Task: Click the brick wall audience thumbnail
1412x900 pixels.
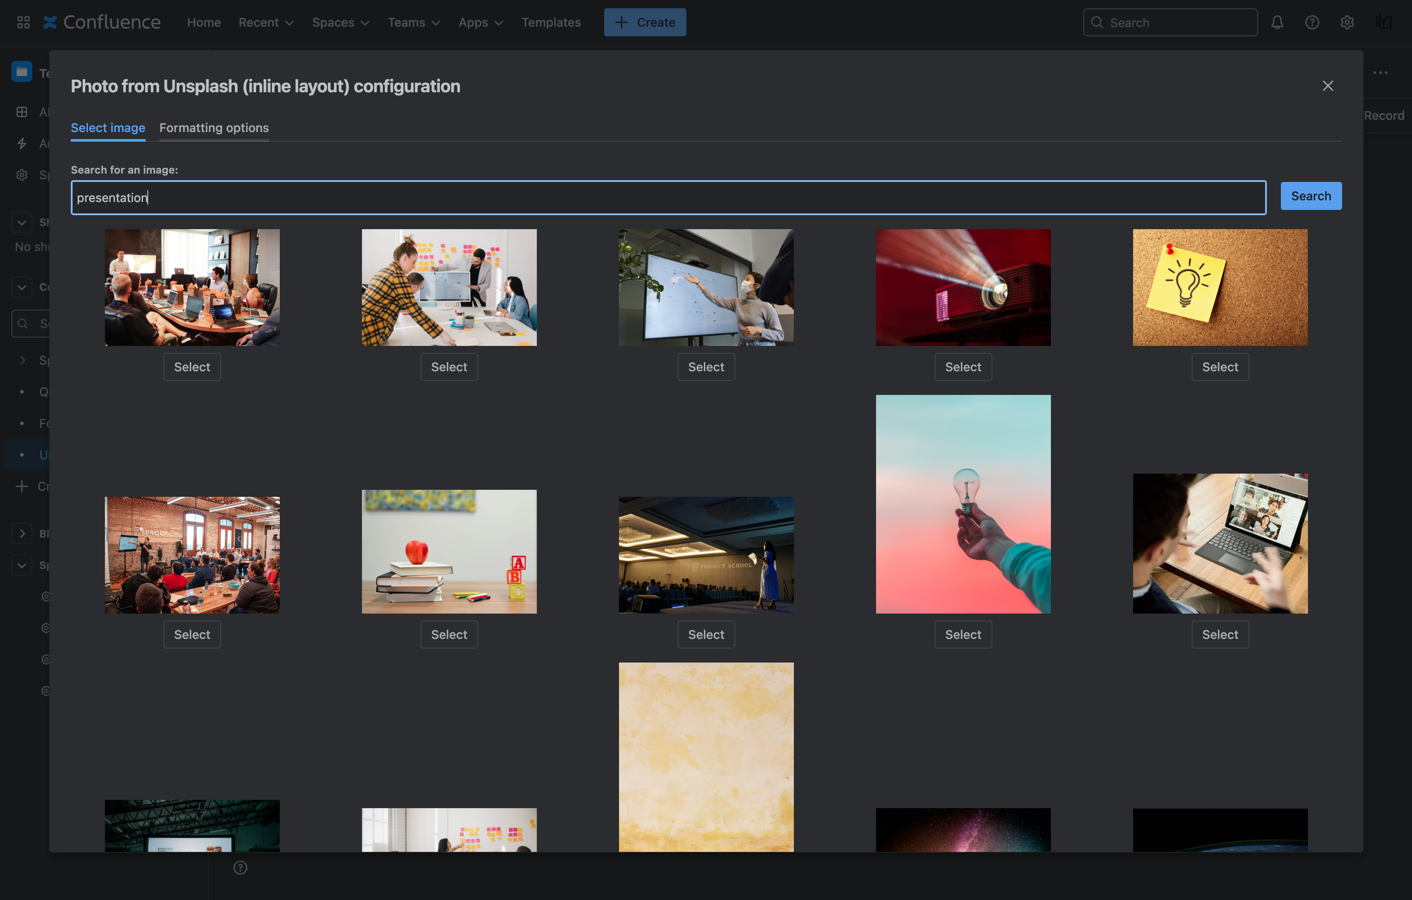Action: 192,555
